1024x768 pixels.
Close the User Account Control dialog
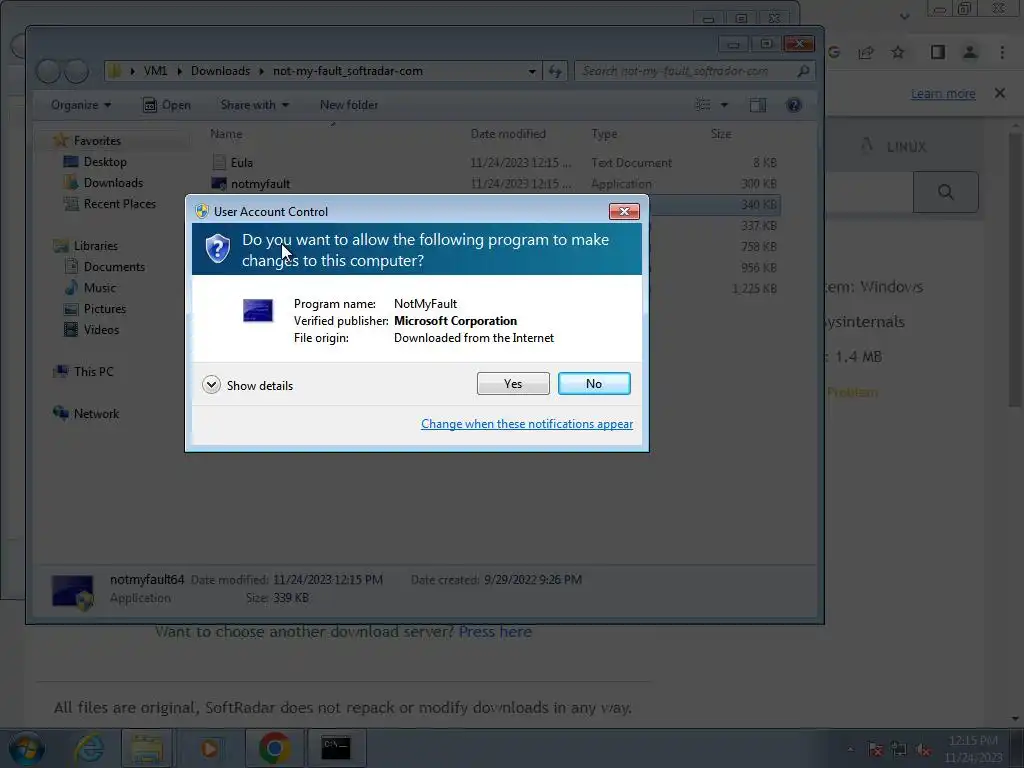click(624, 212)
